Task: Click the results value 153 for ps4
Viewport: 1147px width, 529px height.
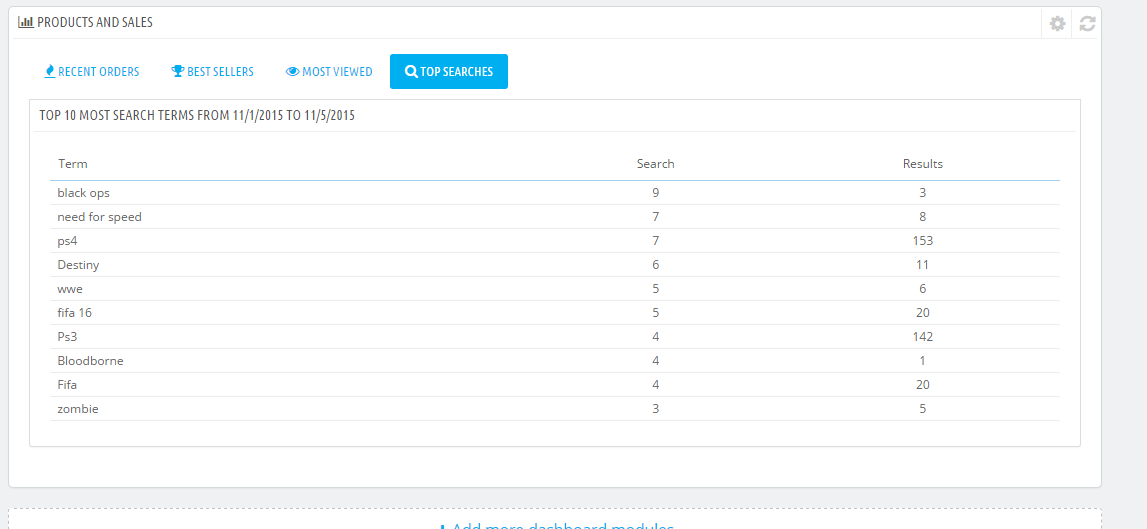Action: point(922,241)
